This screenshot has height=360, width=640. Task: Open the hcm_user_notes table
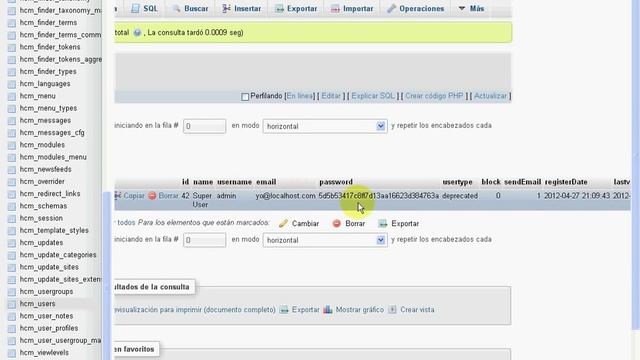(x=47, y=316)
